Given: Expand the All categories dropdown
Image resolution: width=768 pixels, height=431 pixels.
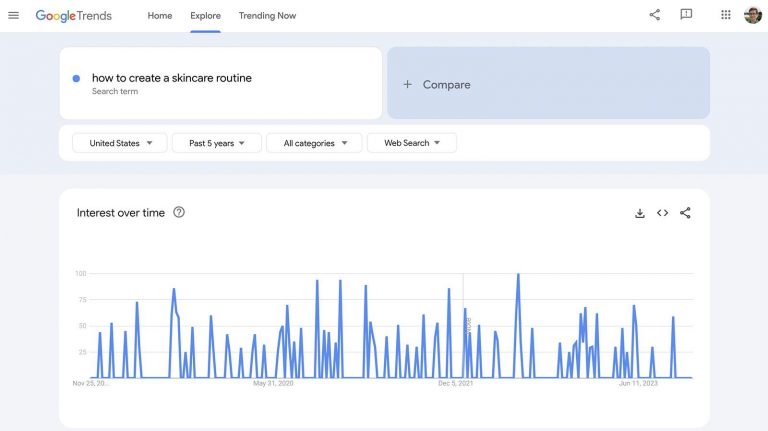Looking at the screenshot, I should 314,143.
